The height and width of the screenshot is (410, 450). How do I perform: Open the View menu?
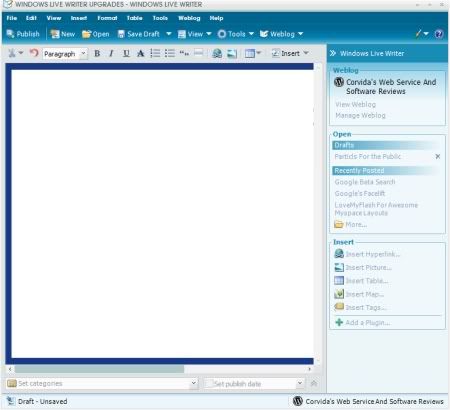point(54,18)
